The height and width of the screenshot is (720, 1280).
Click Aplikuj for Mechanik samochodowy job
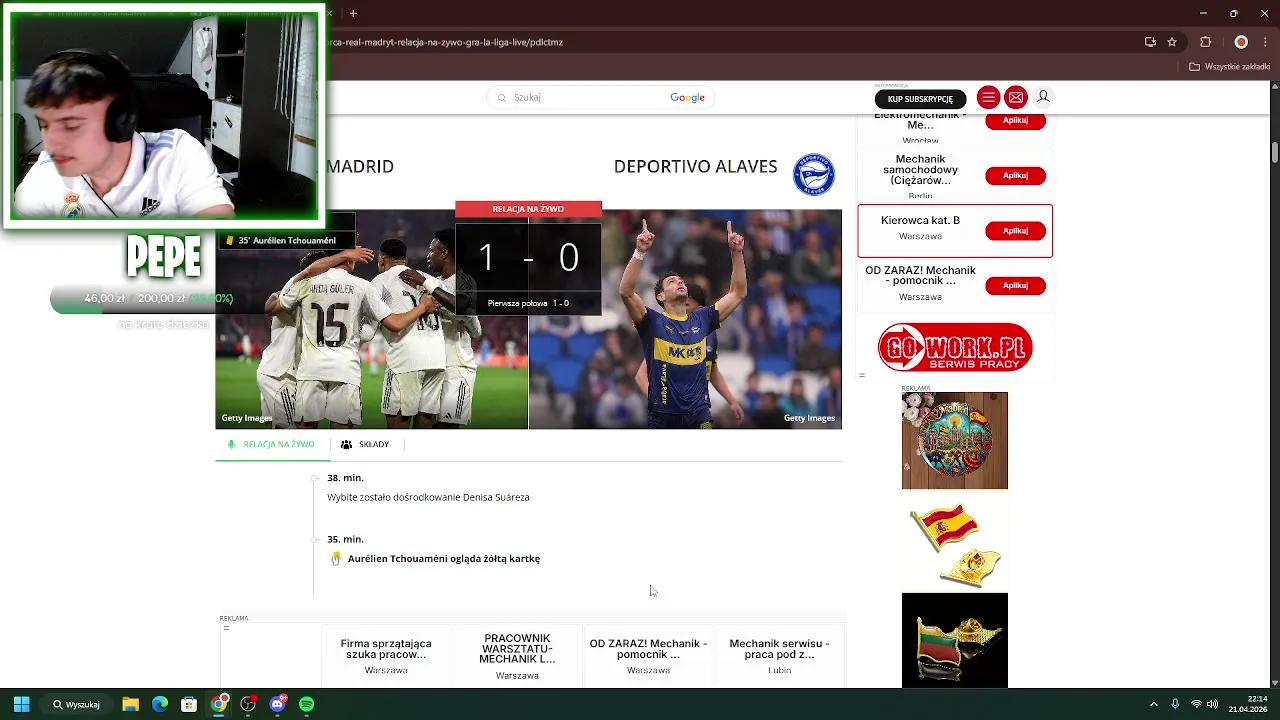1015,175
